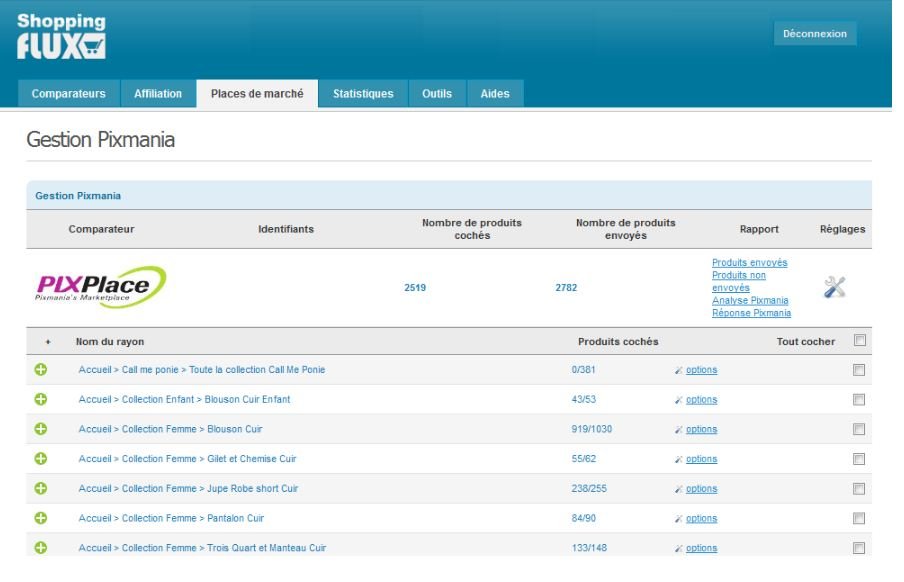The image size is (904, 582).
Task: Click green plus icon for Gilet et Chemise Cuir
Action: click(x=41, y=459)
